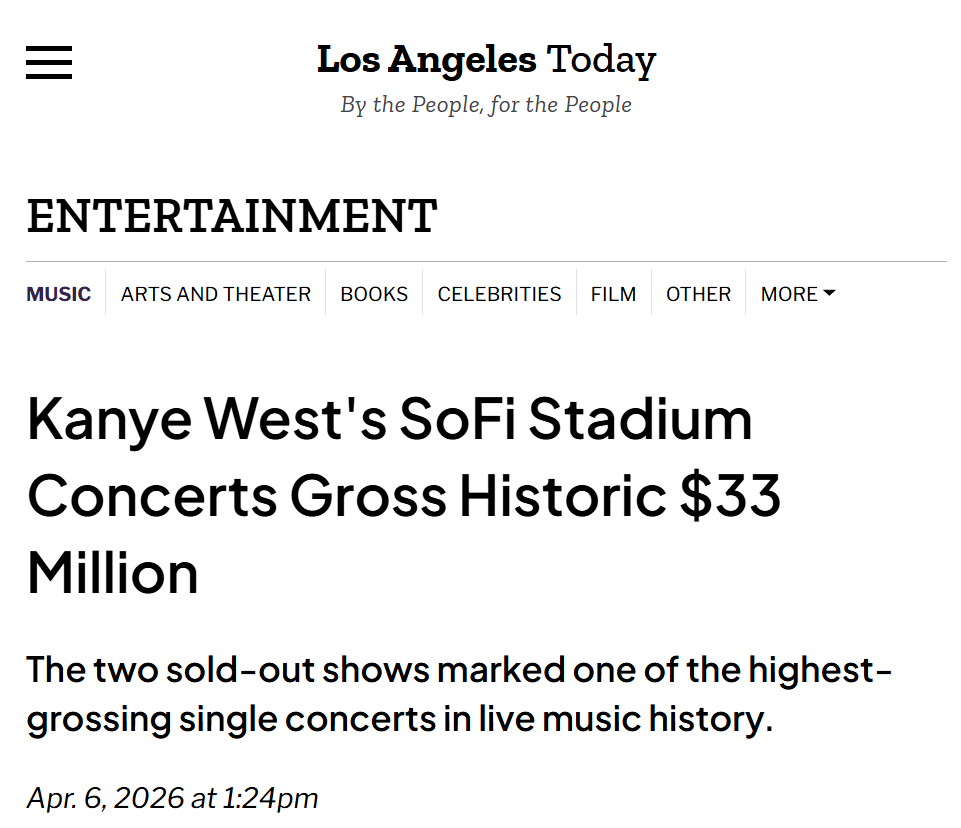Go to the Books section

click(x=374, y=294)
